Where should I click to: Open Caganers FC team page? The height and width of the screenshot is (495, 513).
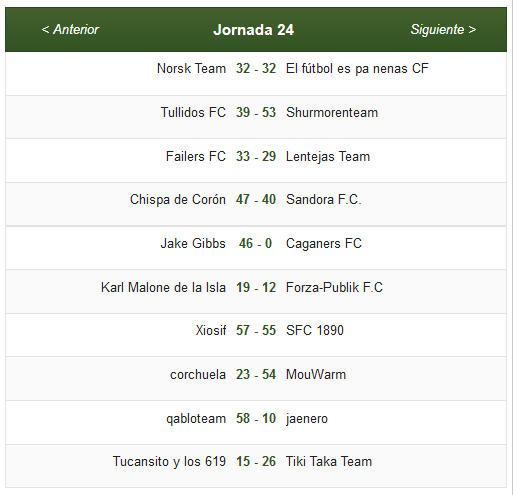click(324, 243)
